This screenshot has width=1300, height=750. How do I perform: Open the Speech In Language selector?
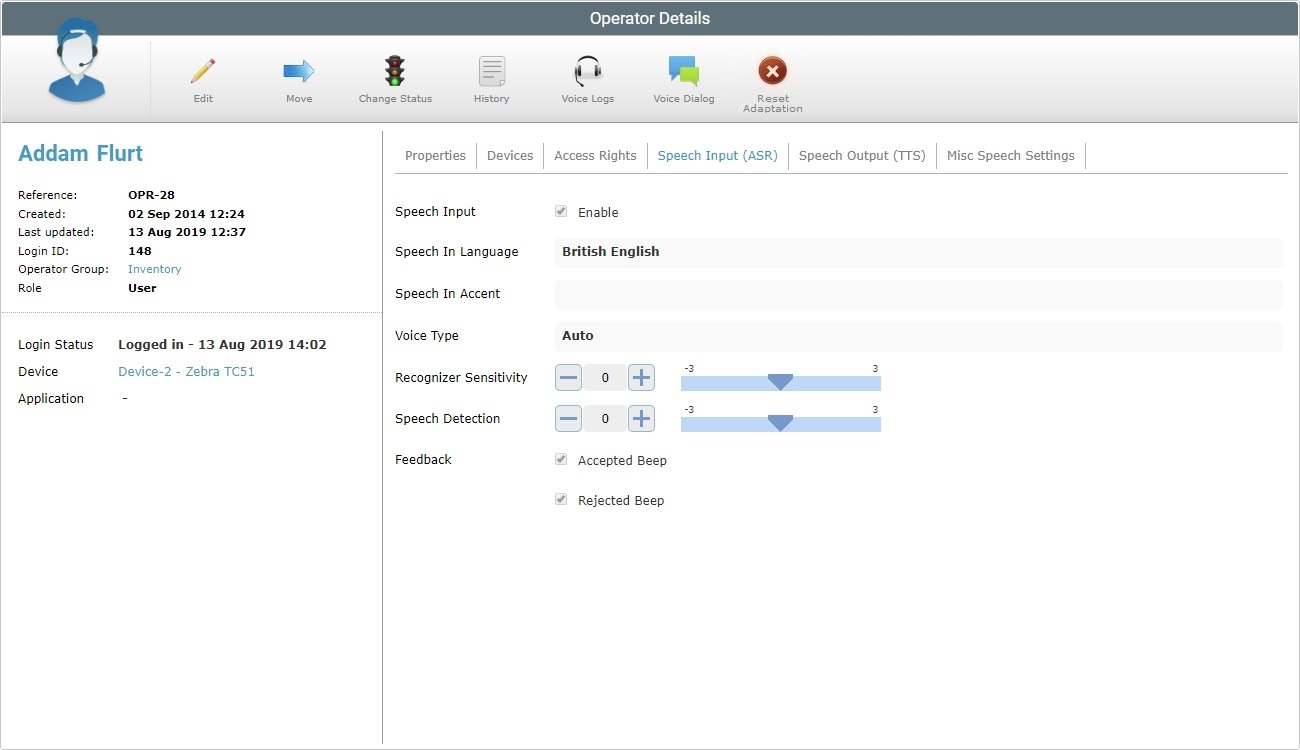click(x=918, y=251)
